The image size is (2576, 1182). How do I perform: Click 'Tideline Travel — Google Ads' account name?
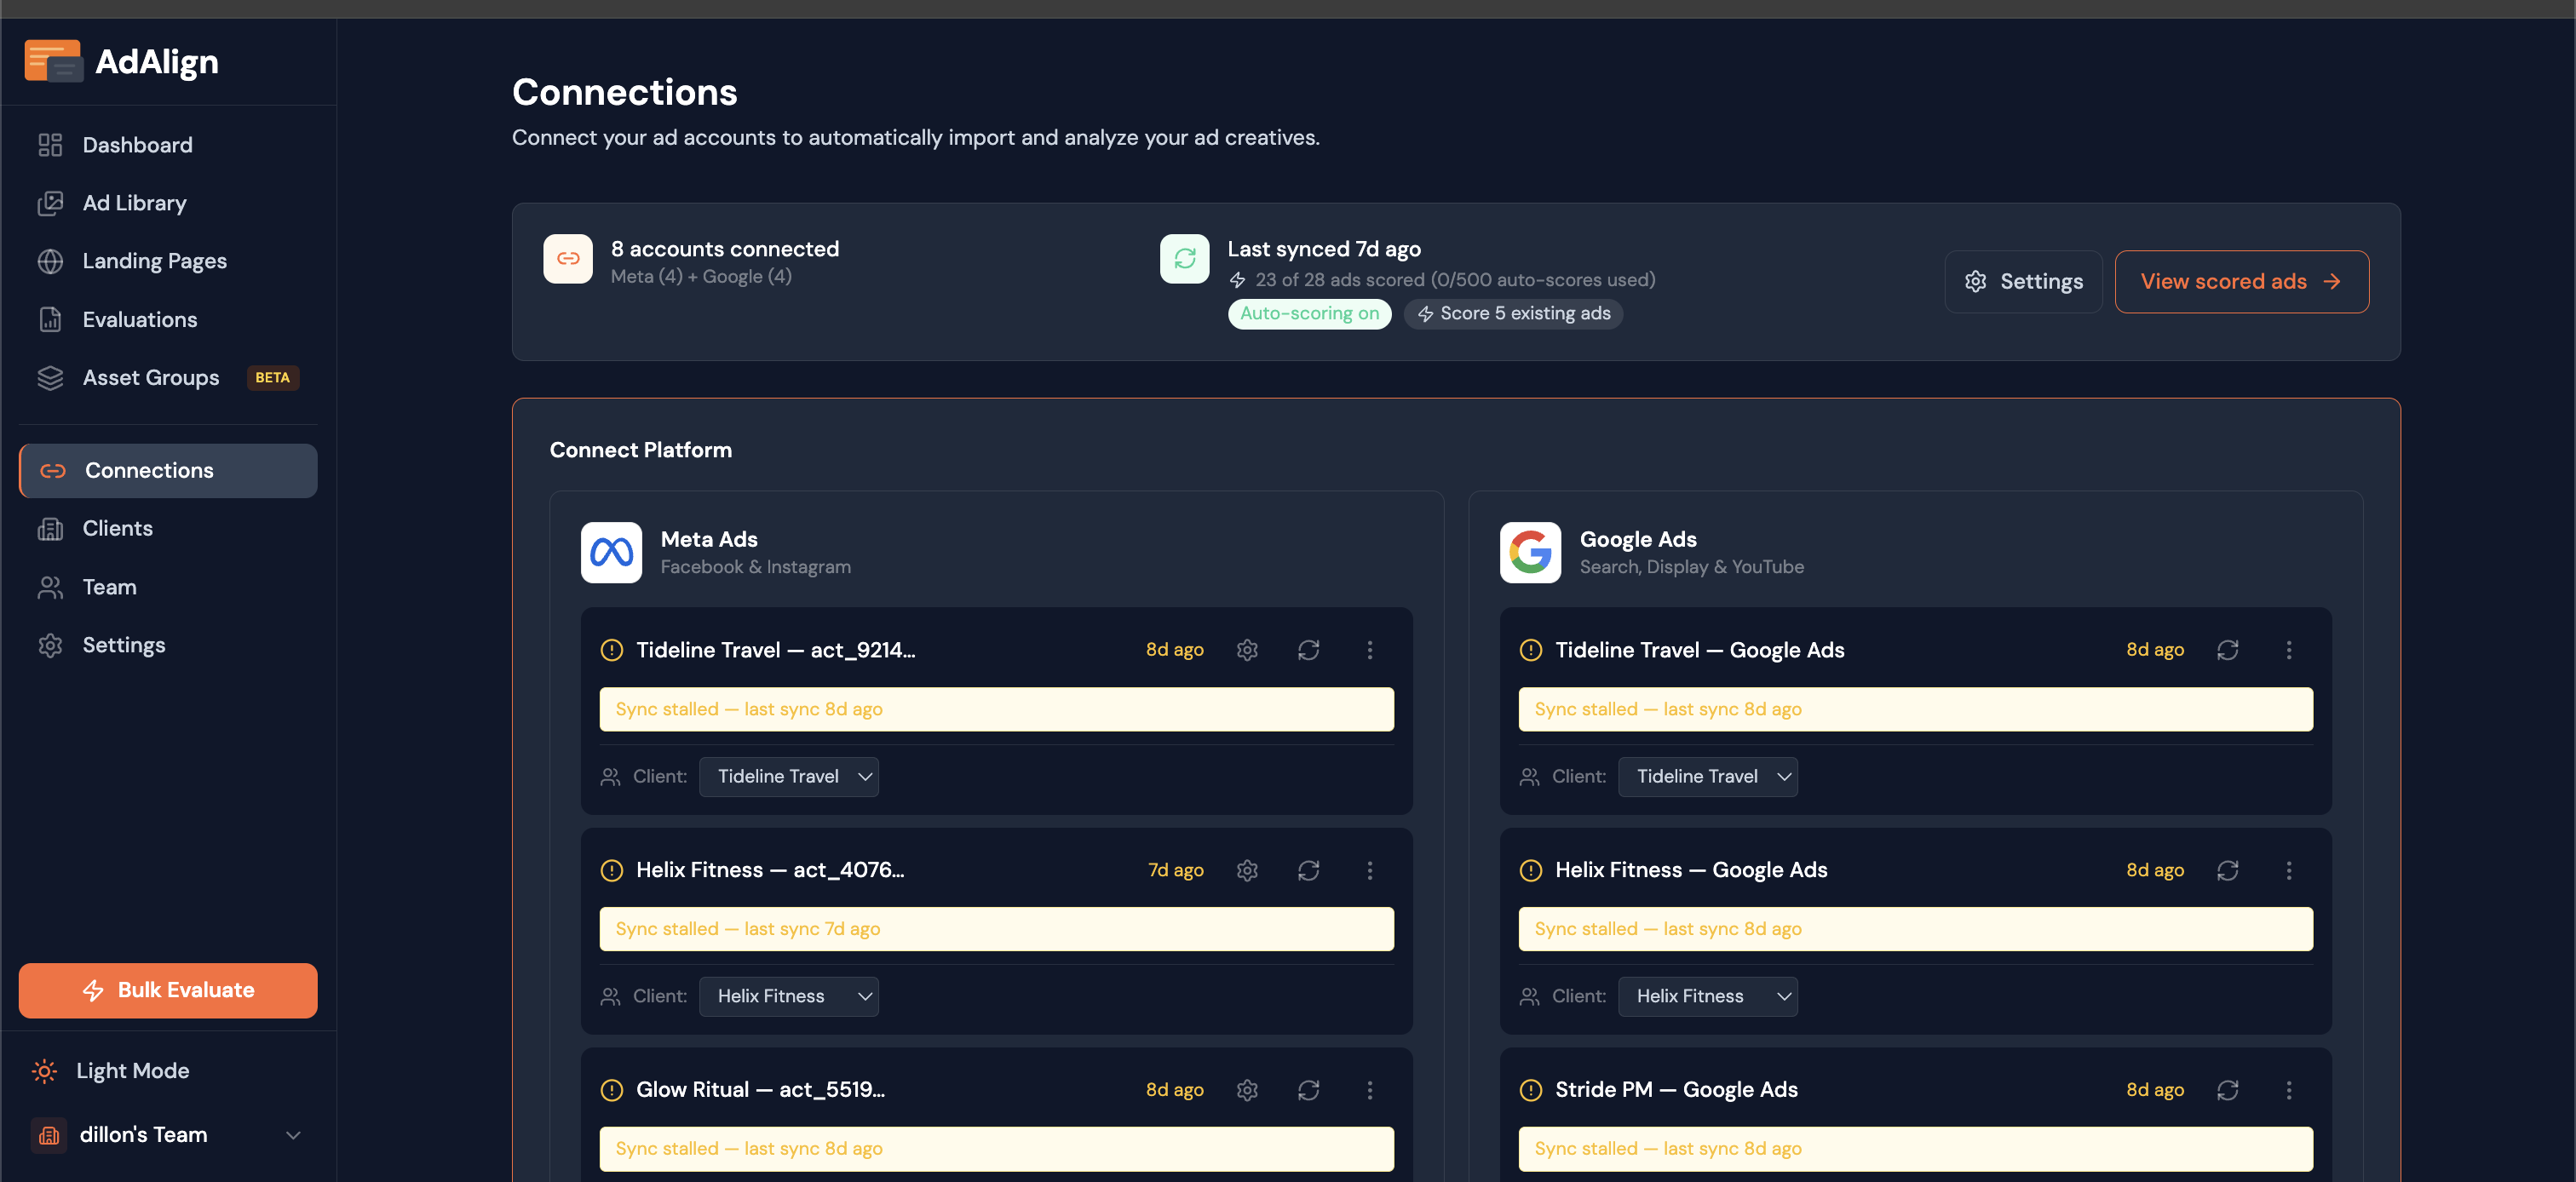coord(1699,650)
